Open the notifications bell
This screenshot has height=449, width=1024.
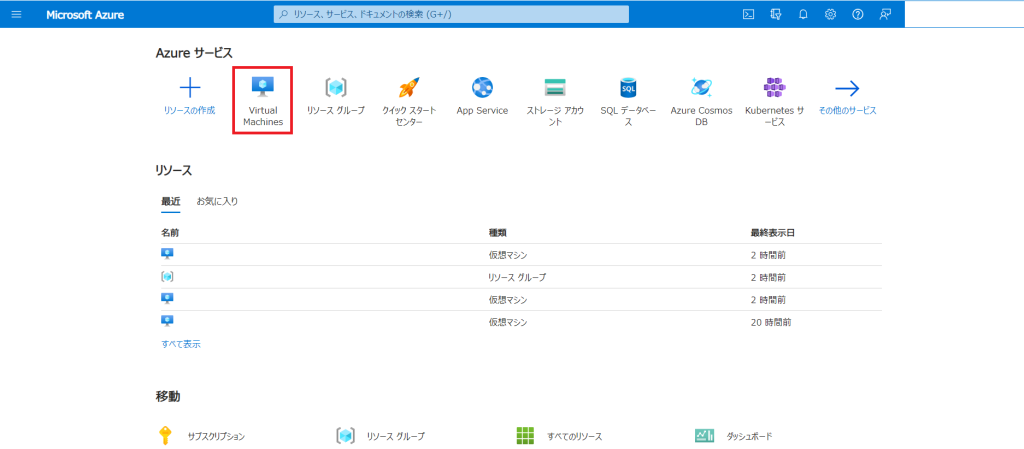pyautogui.click(x=803, y=14)
